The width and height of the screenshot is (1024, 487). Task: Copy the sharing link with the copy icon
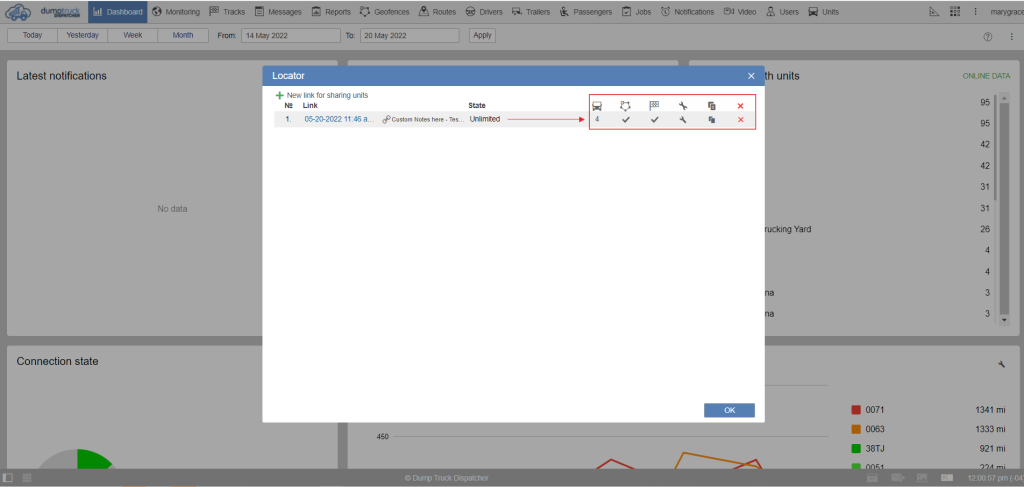click(712, 120)
